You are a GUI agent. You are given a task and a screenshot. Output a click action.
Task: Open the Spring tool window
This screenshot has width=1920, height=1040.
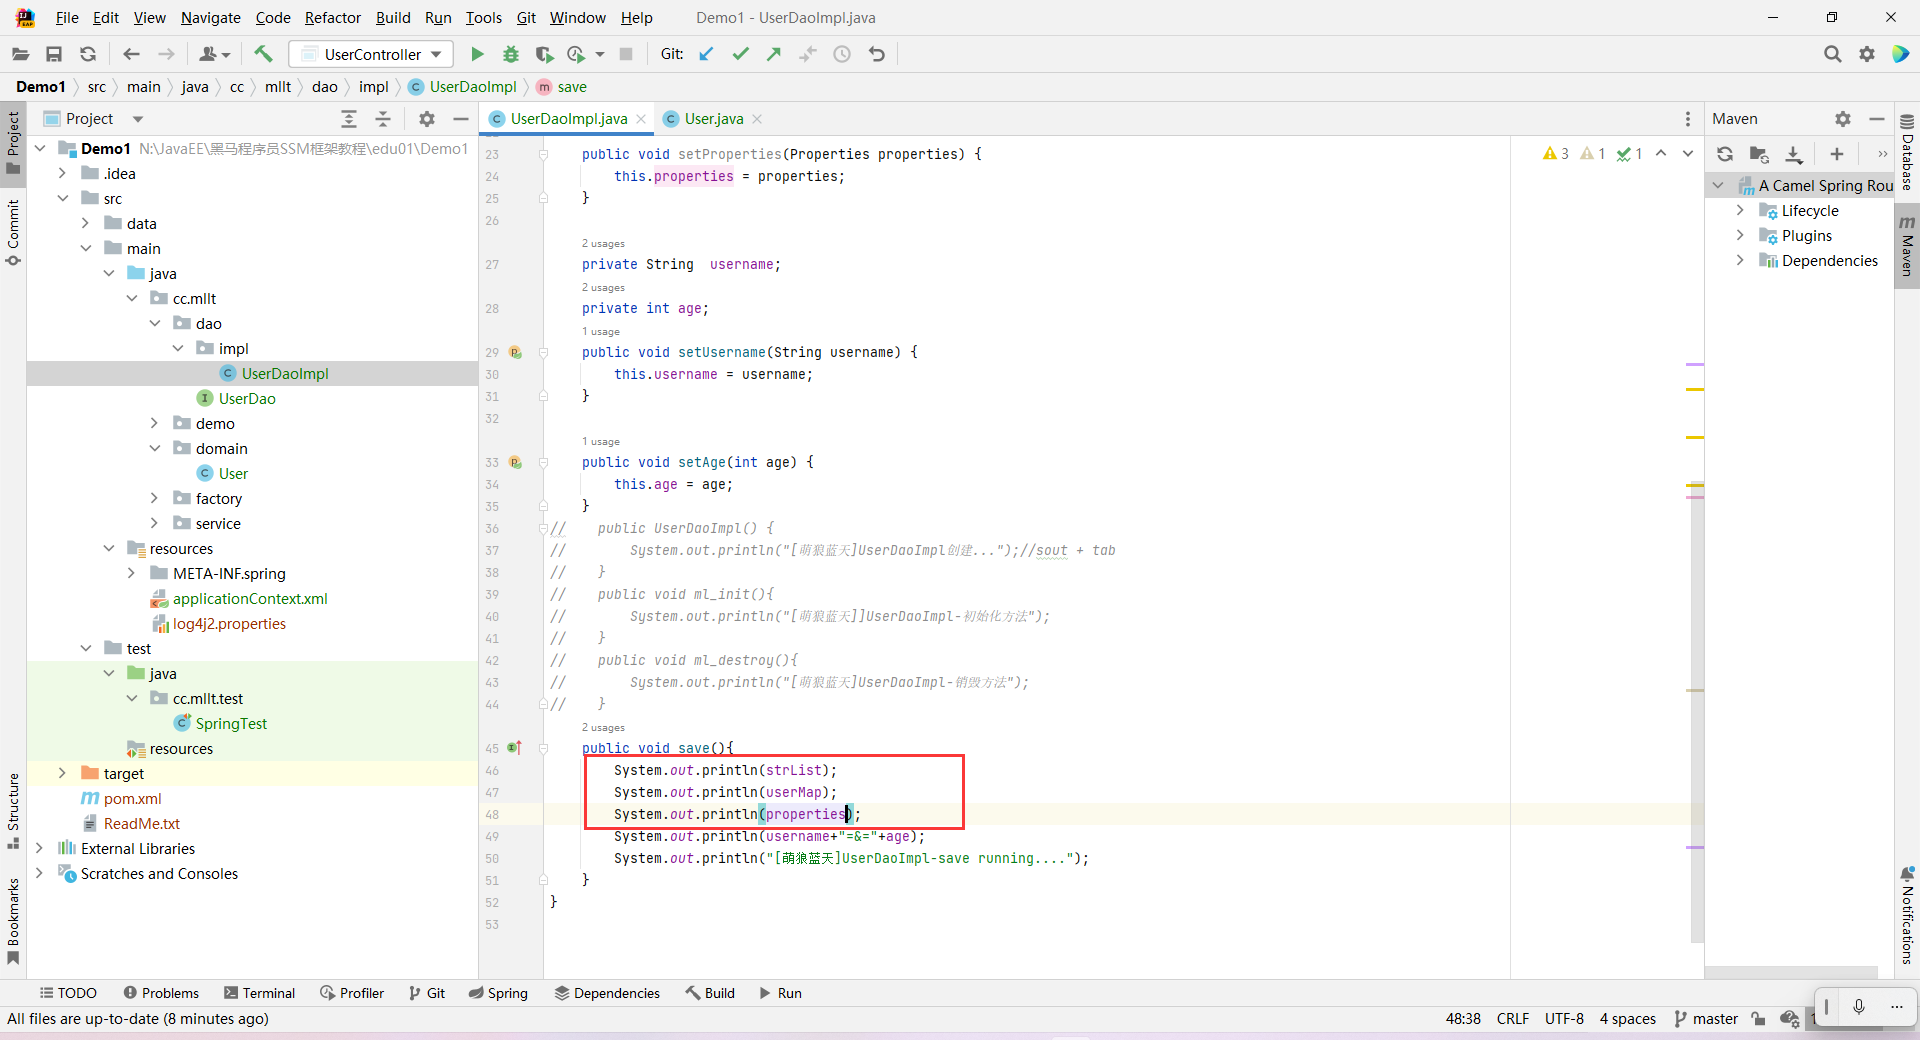[498, 993]
